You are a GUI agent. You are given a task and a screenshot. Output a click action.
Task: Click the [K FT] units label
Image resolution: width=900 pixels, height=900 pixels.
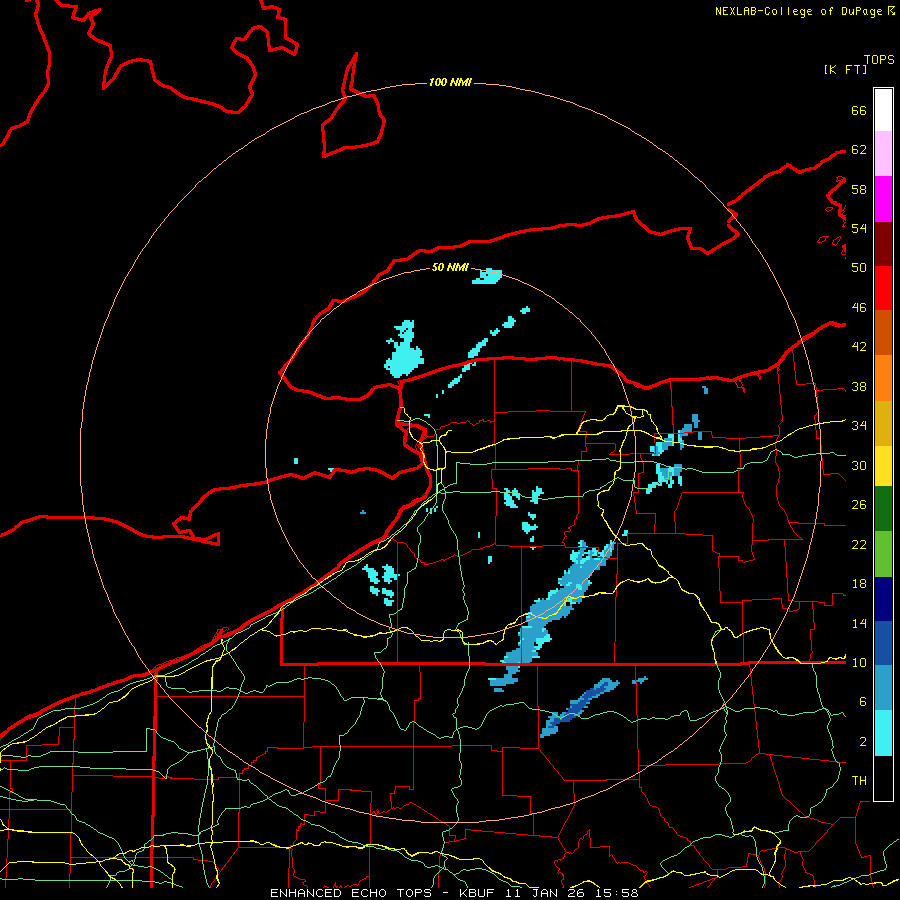click(x=845, y=69)
